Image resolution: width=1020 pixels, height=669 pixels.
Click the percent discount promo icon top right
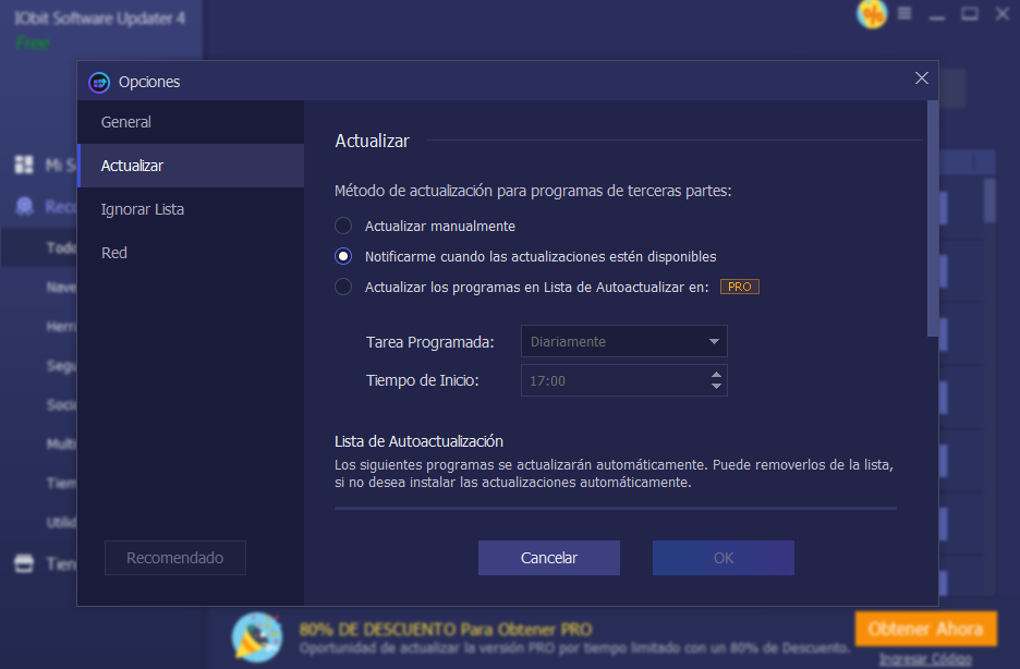point(874,15)
